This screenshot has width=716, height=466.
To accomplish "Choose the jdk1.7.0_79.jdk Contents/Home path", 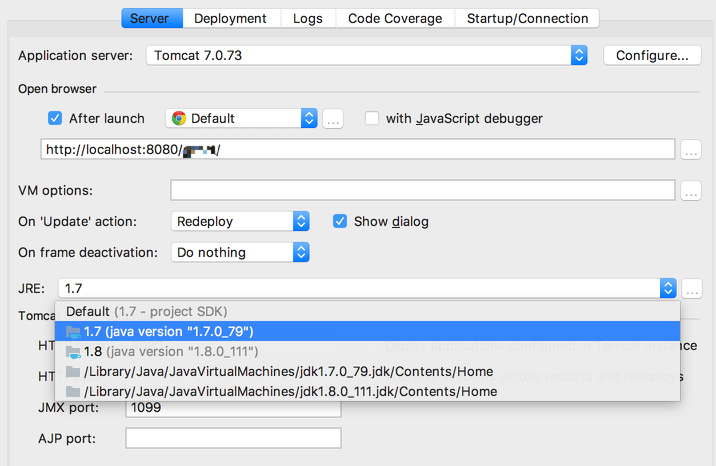I will pos(367,372).
